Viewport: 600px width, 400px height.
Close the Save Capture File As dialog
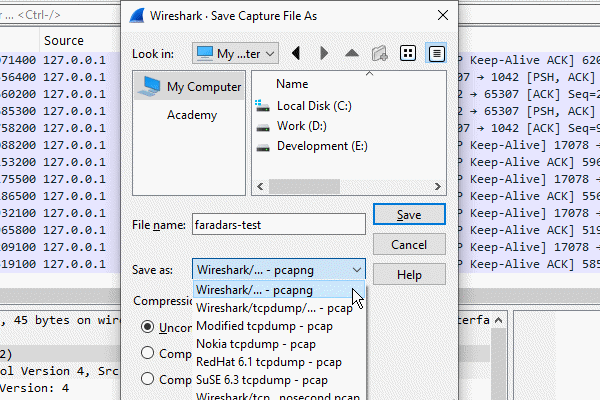(x=443, y=15)
